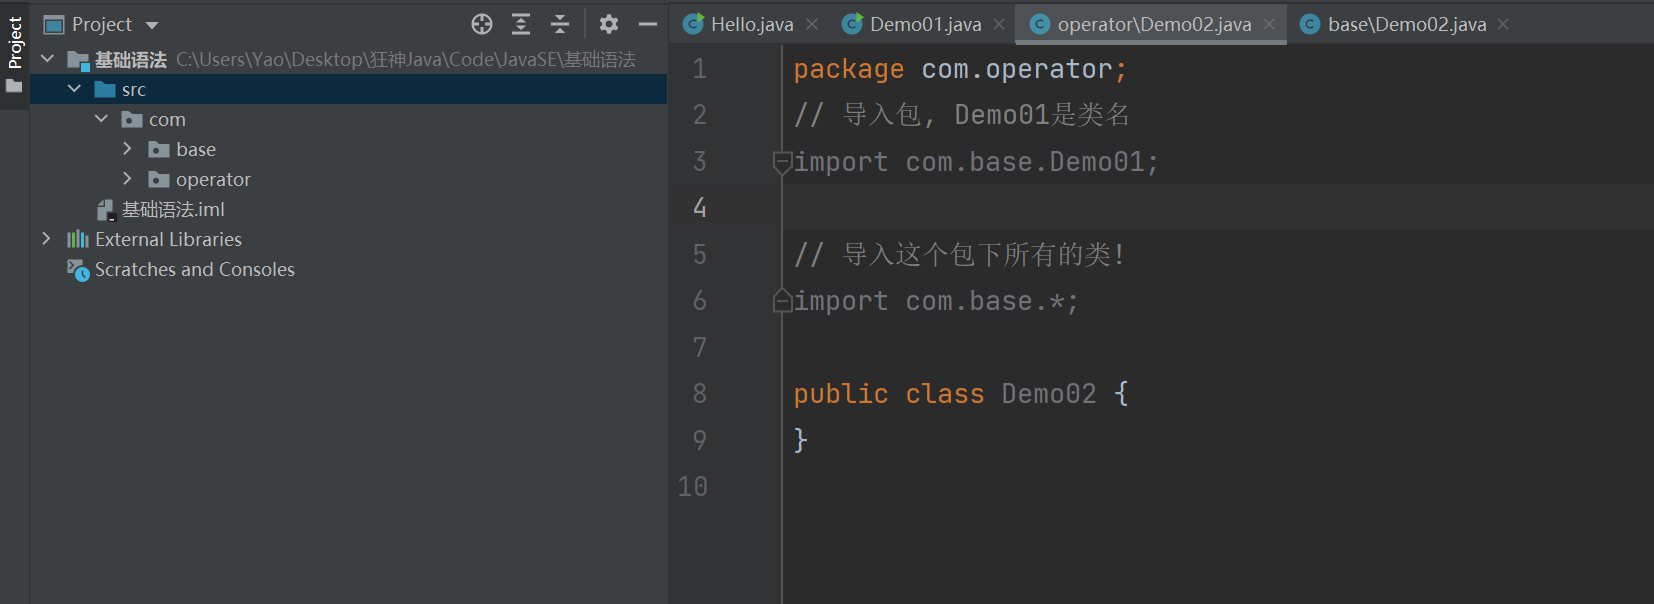Collapse the com folder
Image resolution: width=1654 pixels, height=604 pixels.
tap(101, 119)
